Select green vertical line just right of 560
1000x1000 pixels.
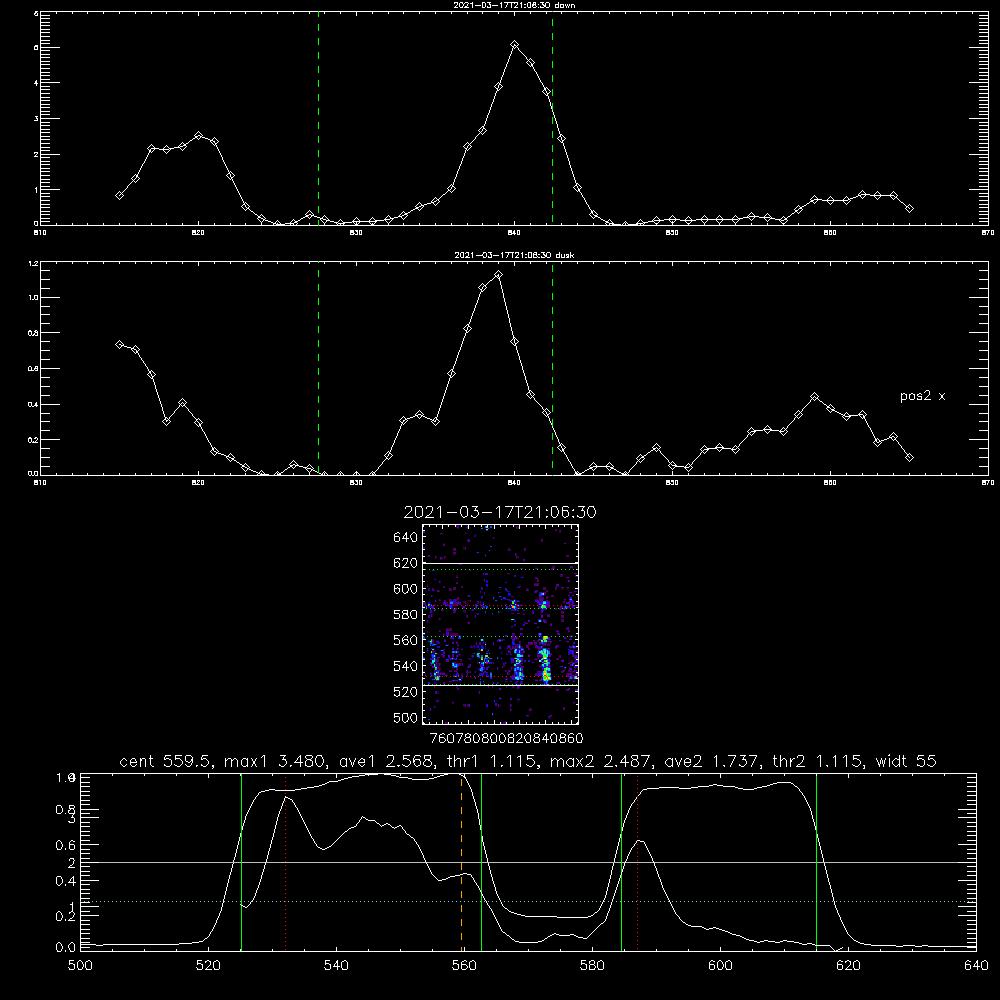(481, 861)
